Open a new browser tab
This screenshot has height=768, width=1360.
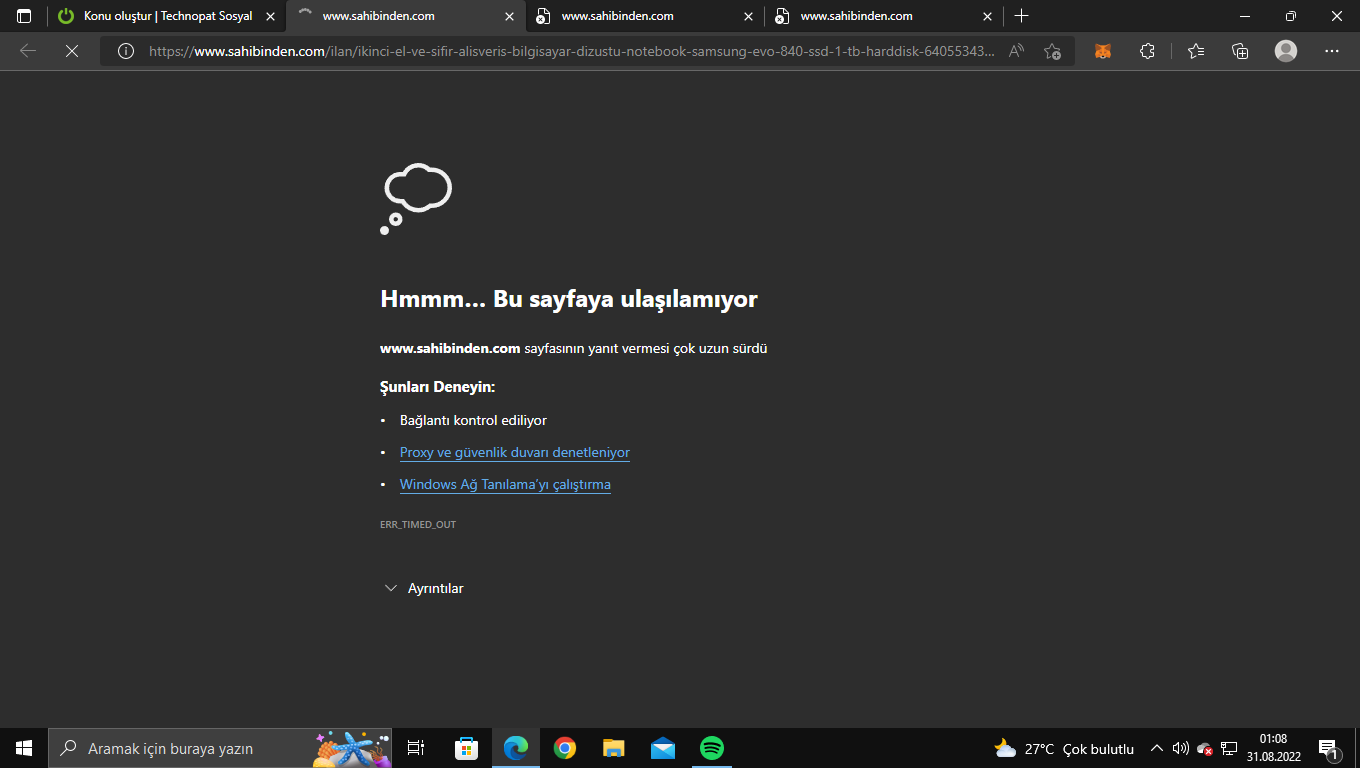[1021, 16]
